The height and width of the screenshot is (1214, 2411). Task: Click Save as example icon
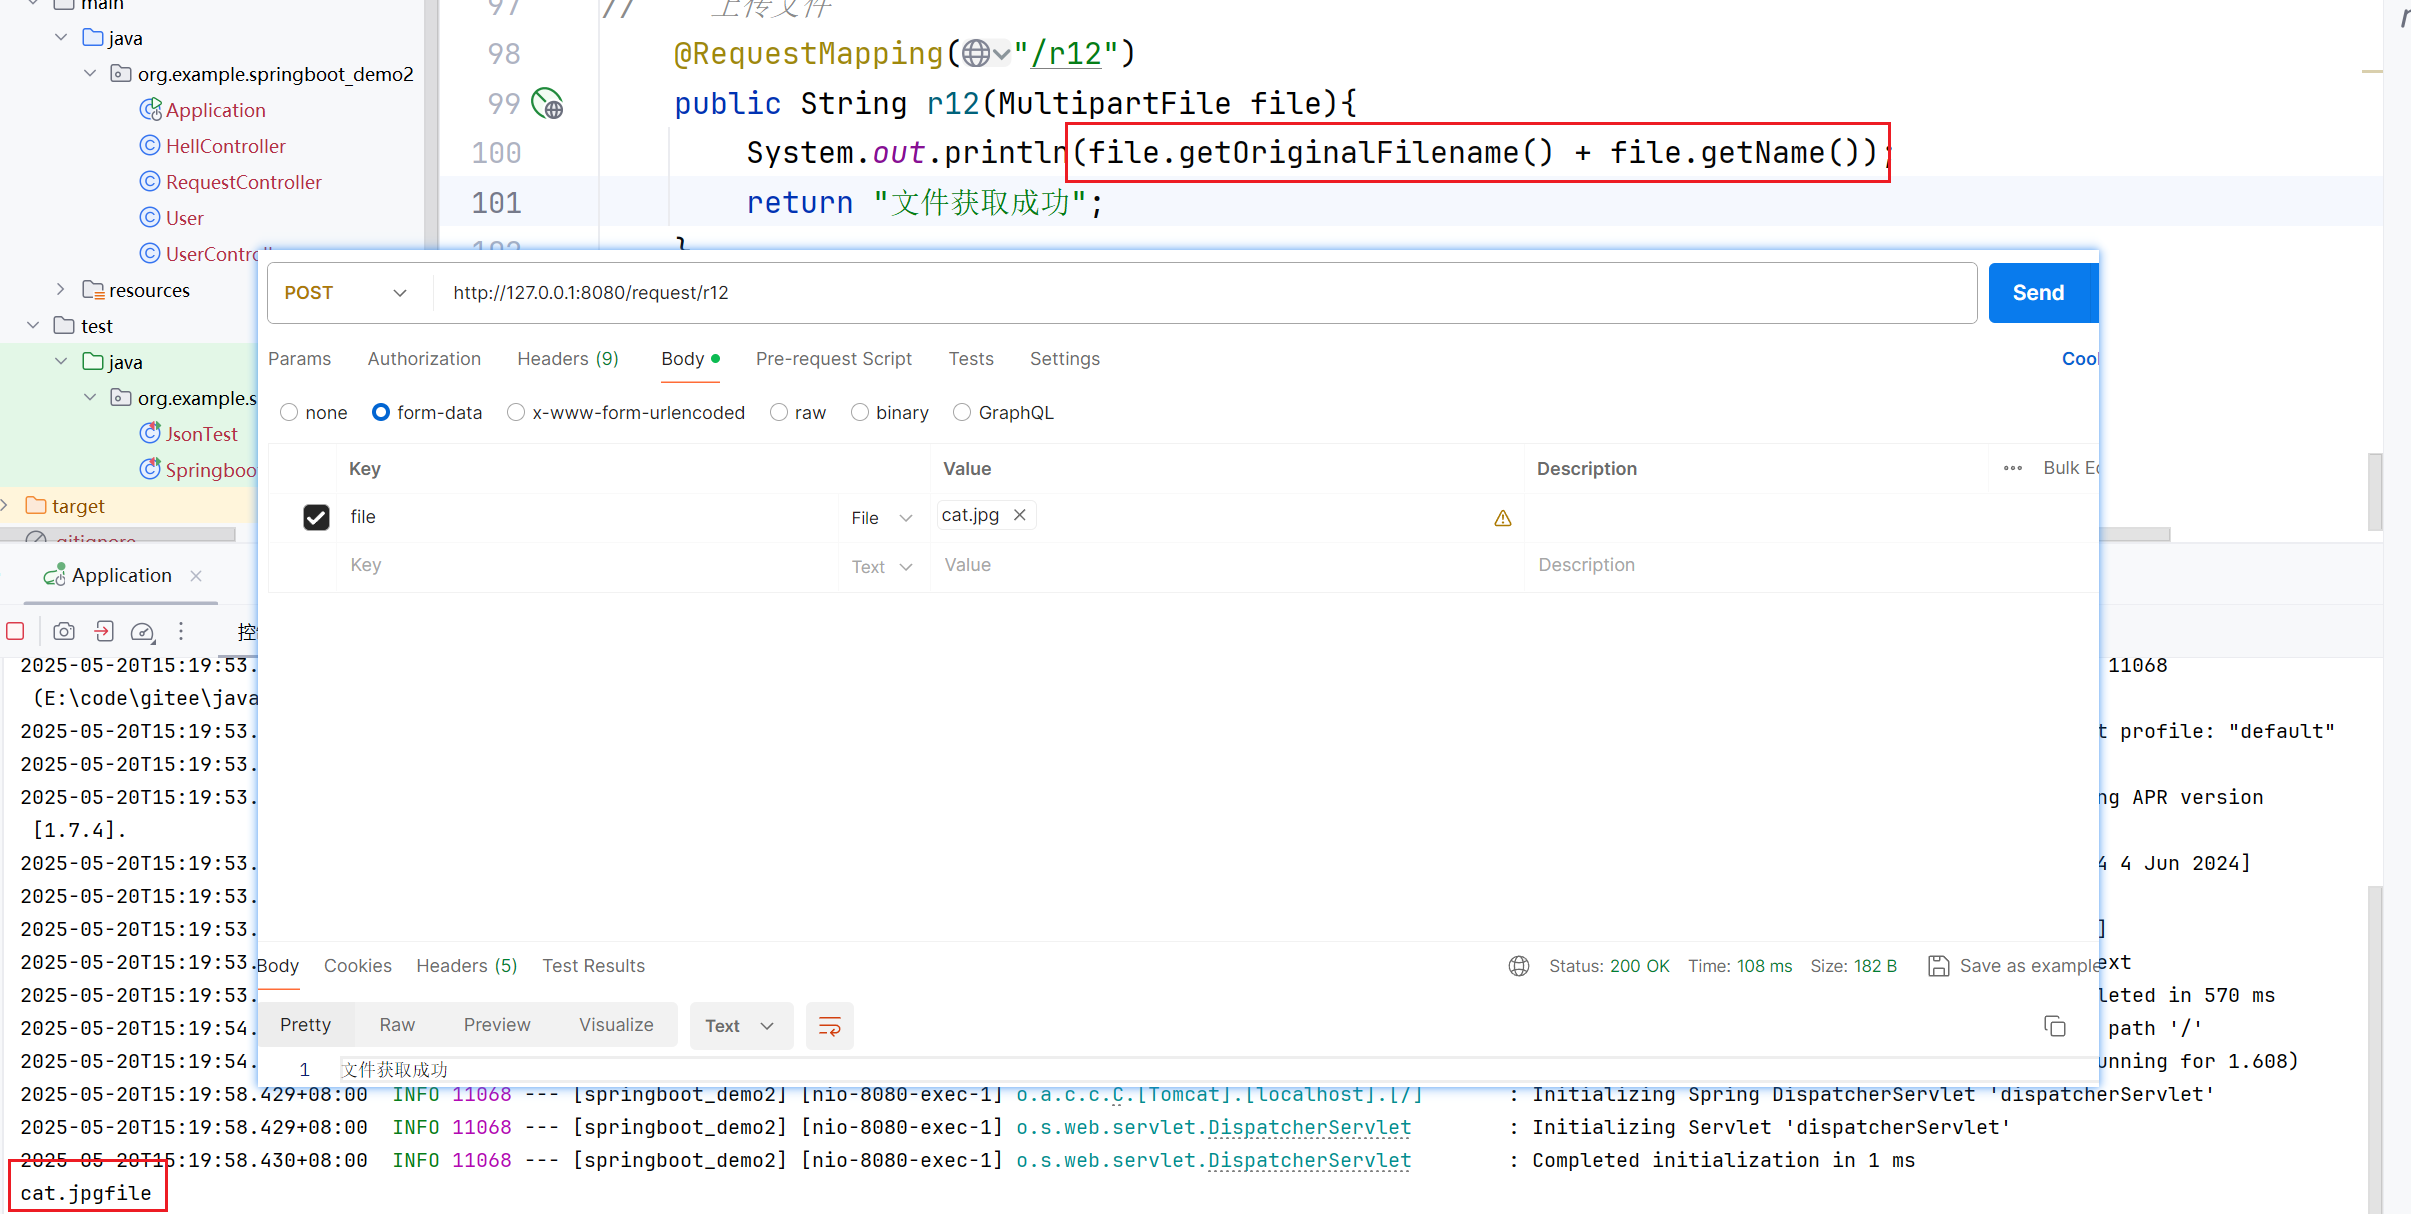1938,966
